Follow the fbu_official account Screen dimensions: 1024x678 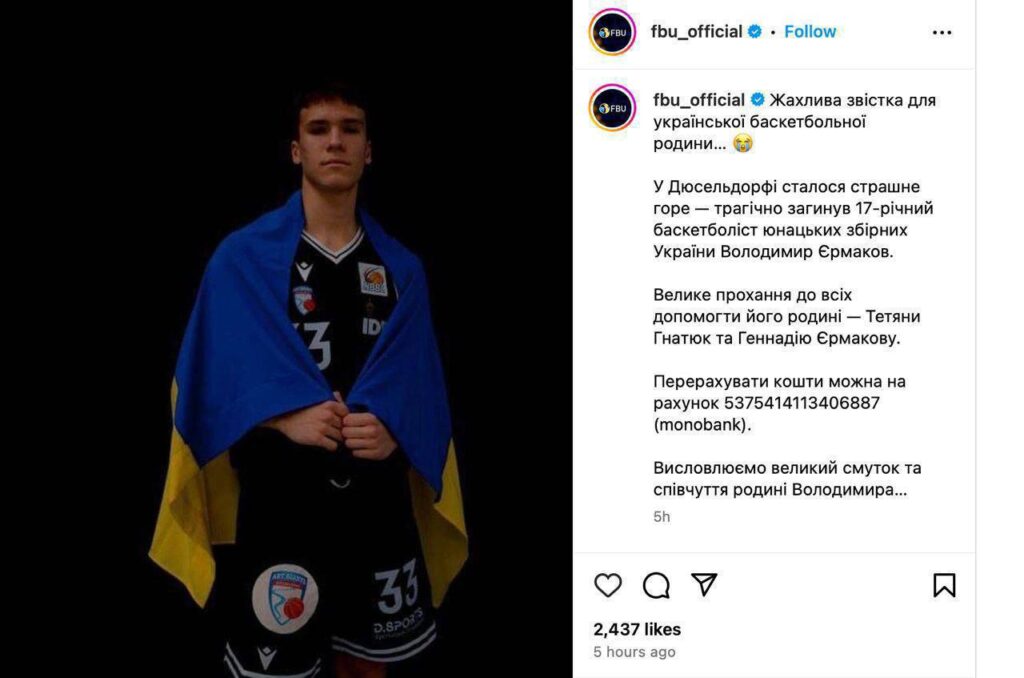(810, 31)
